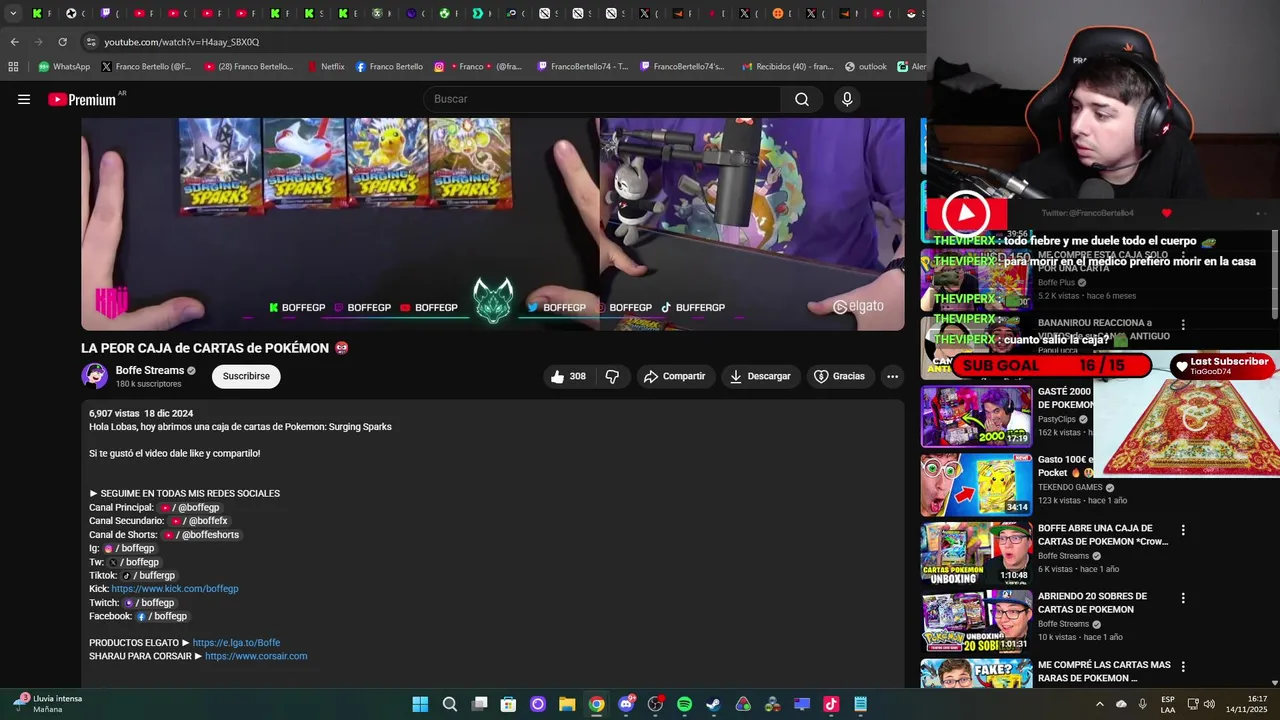
Task: Open options menu for ME COMPRÉ LAS CARTAS
Action: (x=1183, y=666)
